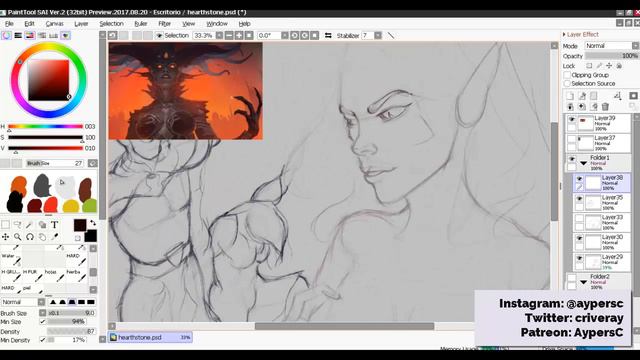Select the hierba brush preset
Viewport: 640px width, 360px height.
coord(76,276)
